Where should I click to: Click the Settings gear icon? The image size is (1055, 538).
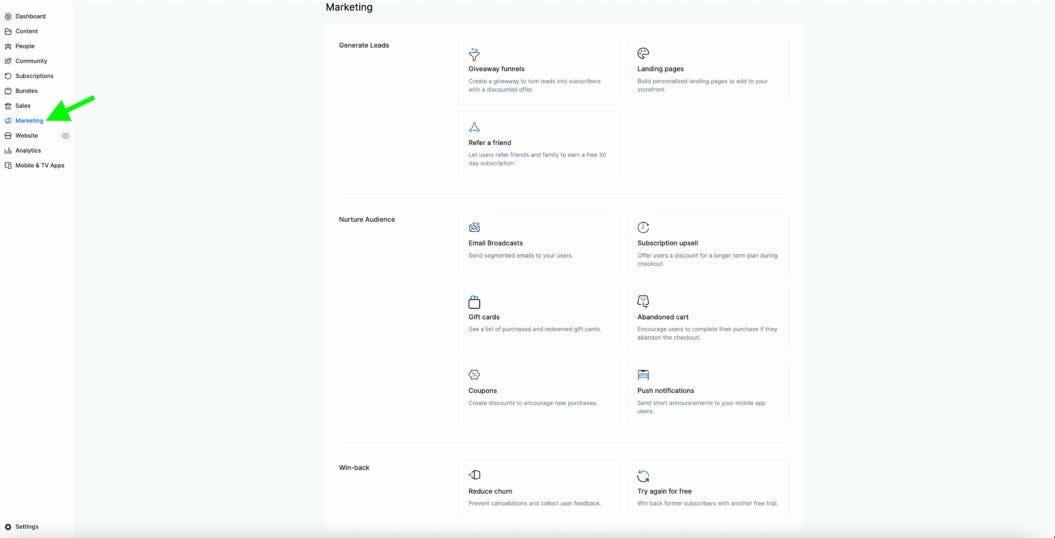[8, 527]
